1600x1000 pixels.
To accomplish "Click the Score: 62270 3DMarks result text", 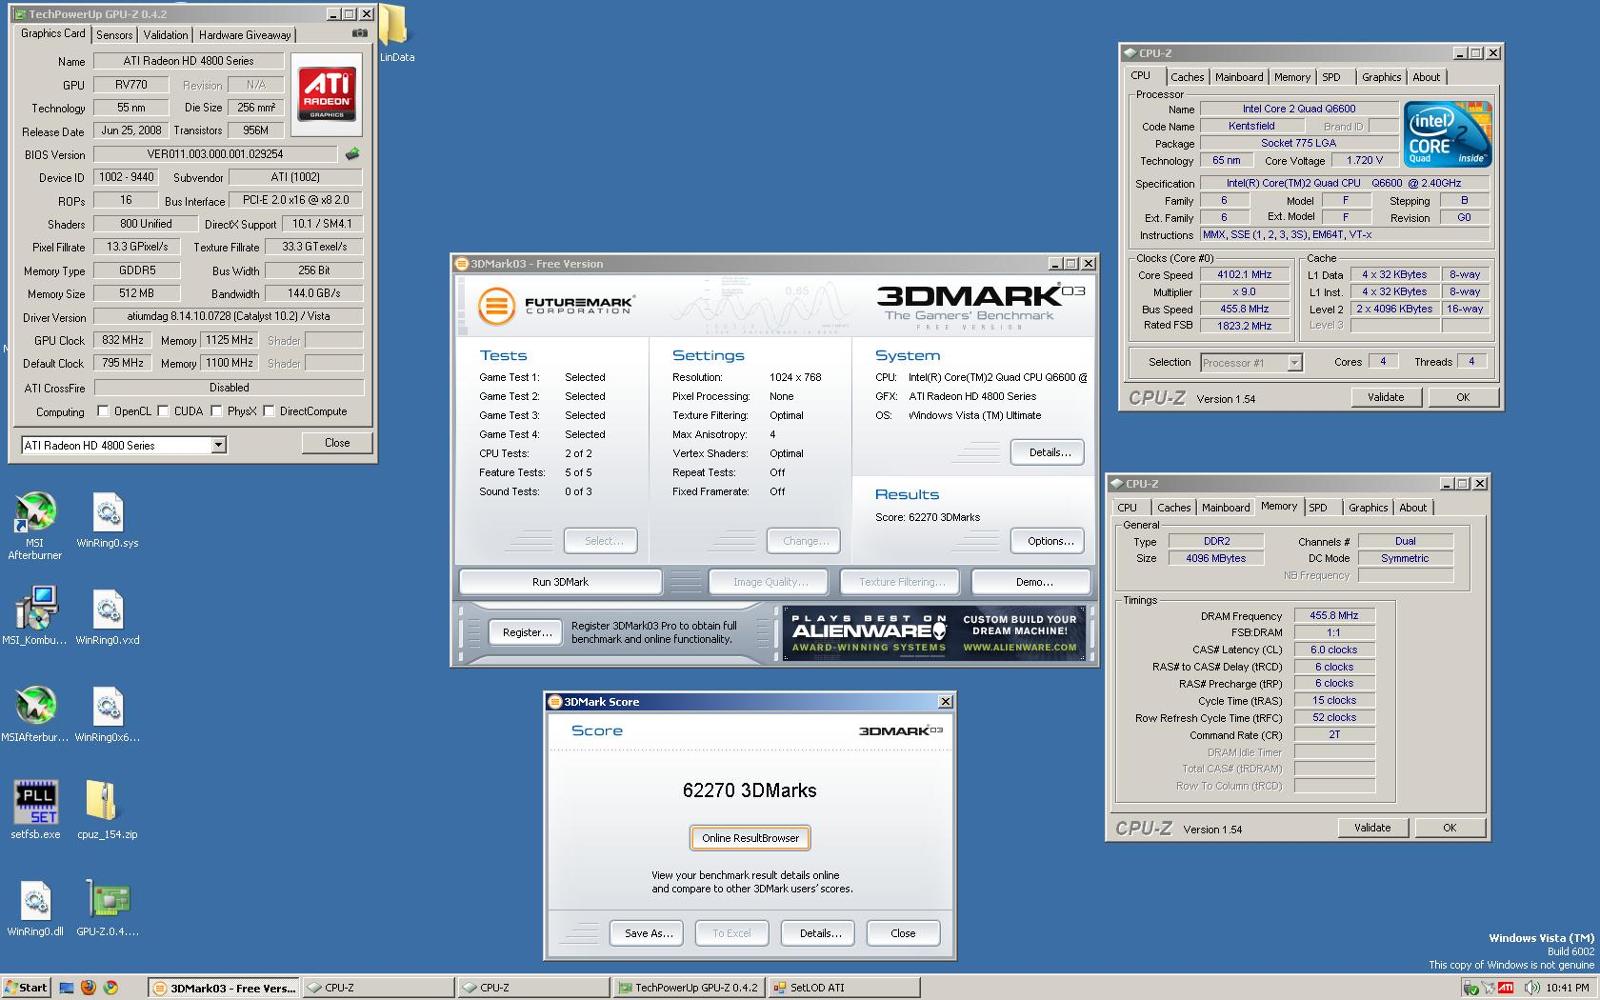I will 927,517.
